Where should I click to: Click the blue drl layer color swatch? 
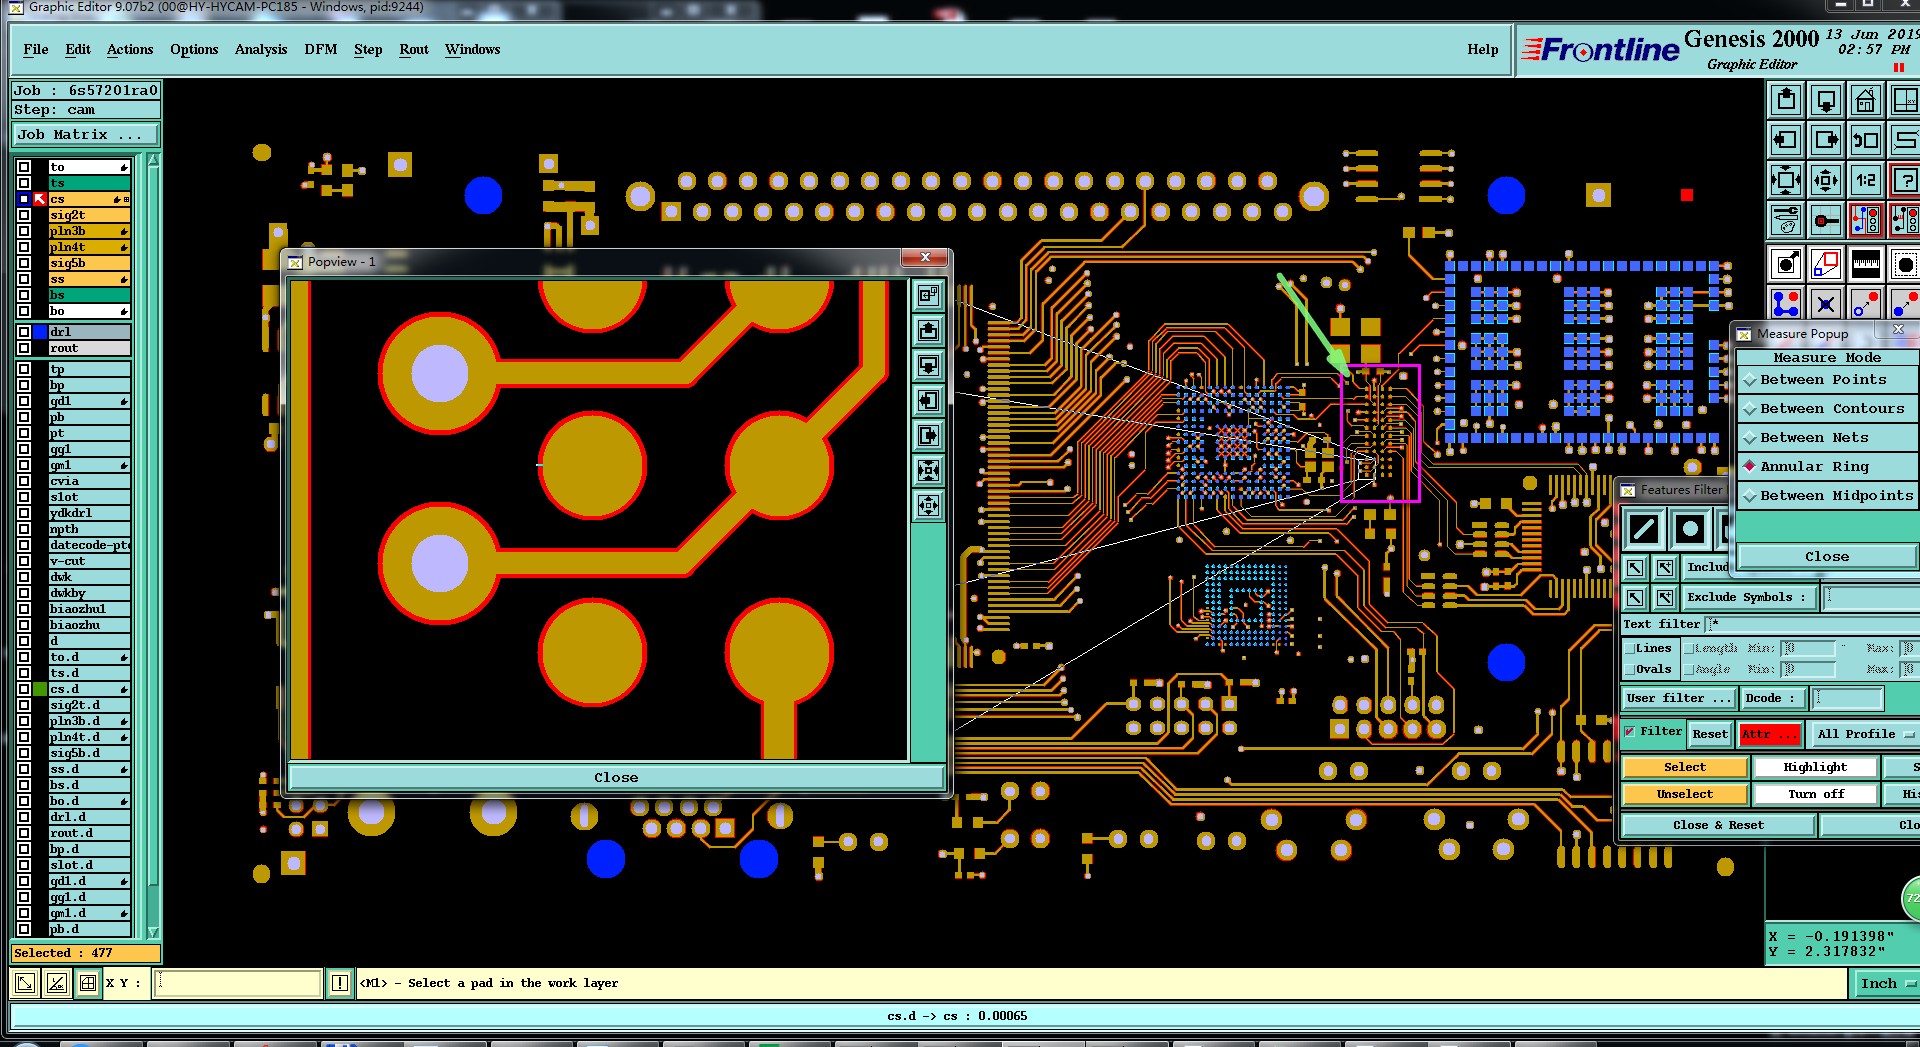(x=40, y=332)
